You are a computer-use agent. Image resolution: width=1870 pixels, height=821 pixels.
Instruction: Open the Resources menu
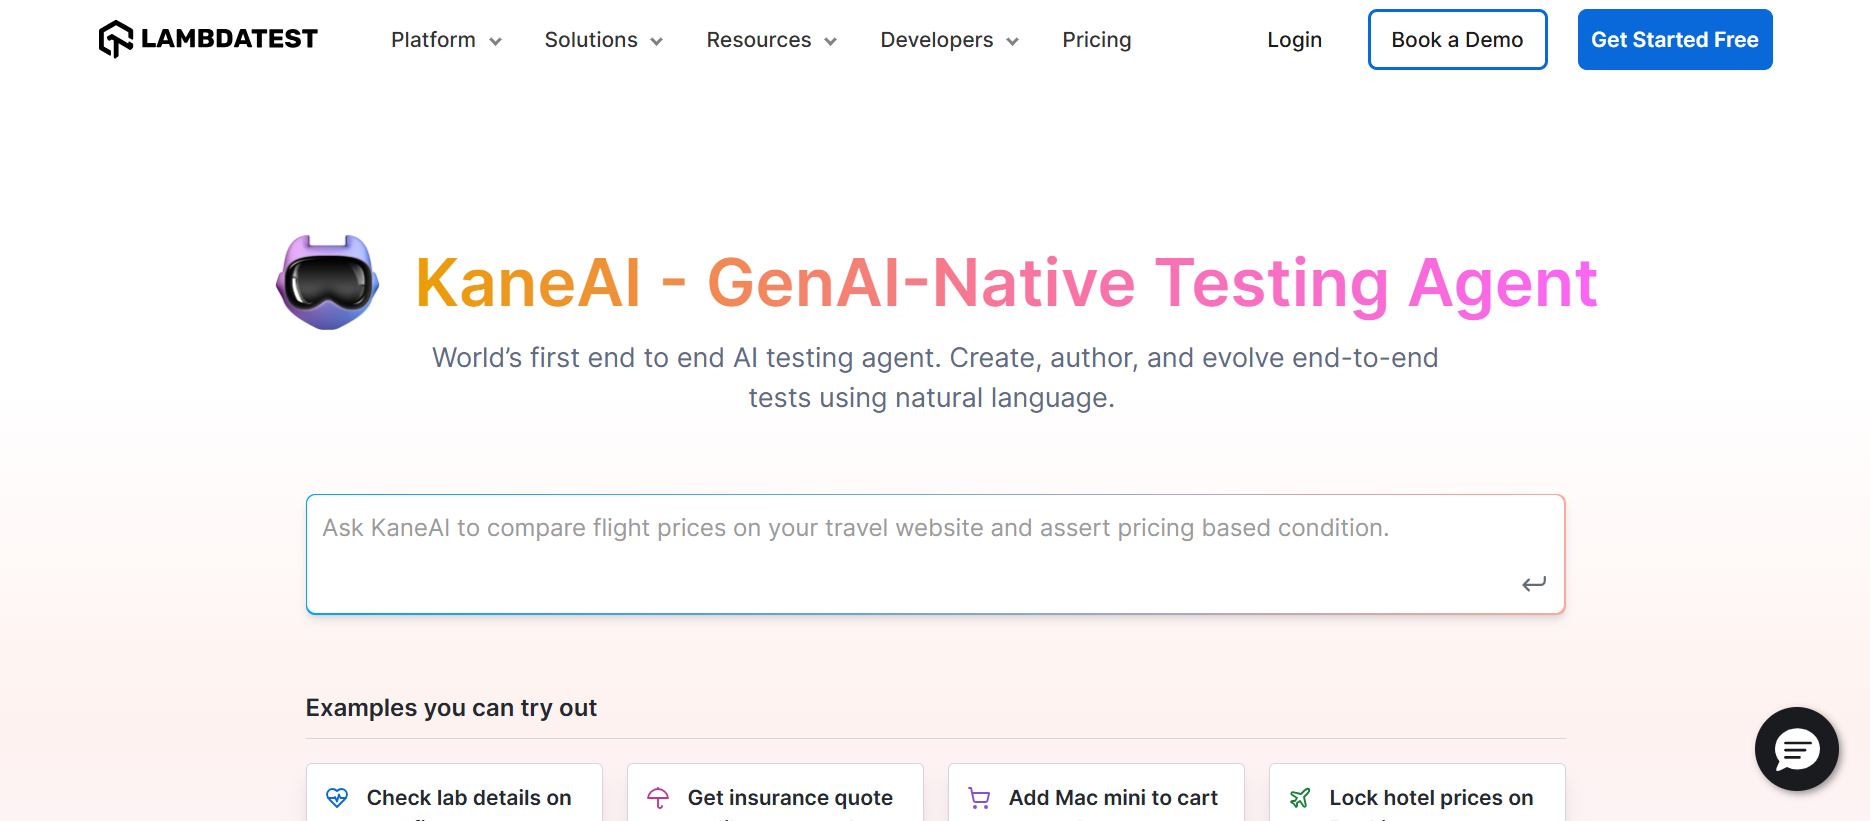[x=759, y=40]
